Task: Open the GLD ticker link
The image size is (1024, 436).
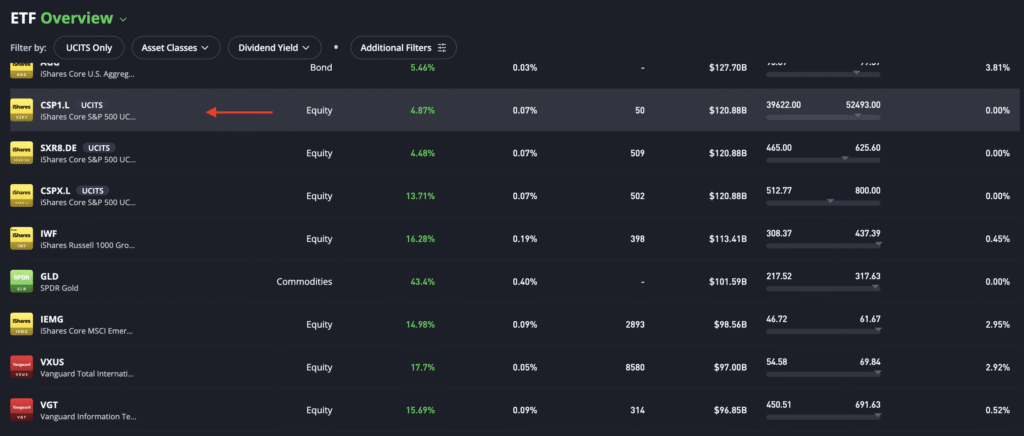Action: tap(50, 276)
